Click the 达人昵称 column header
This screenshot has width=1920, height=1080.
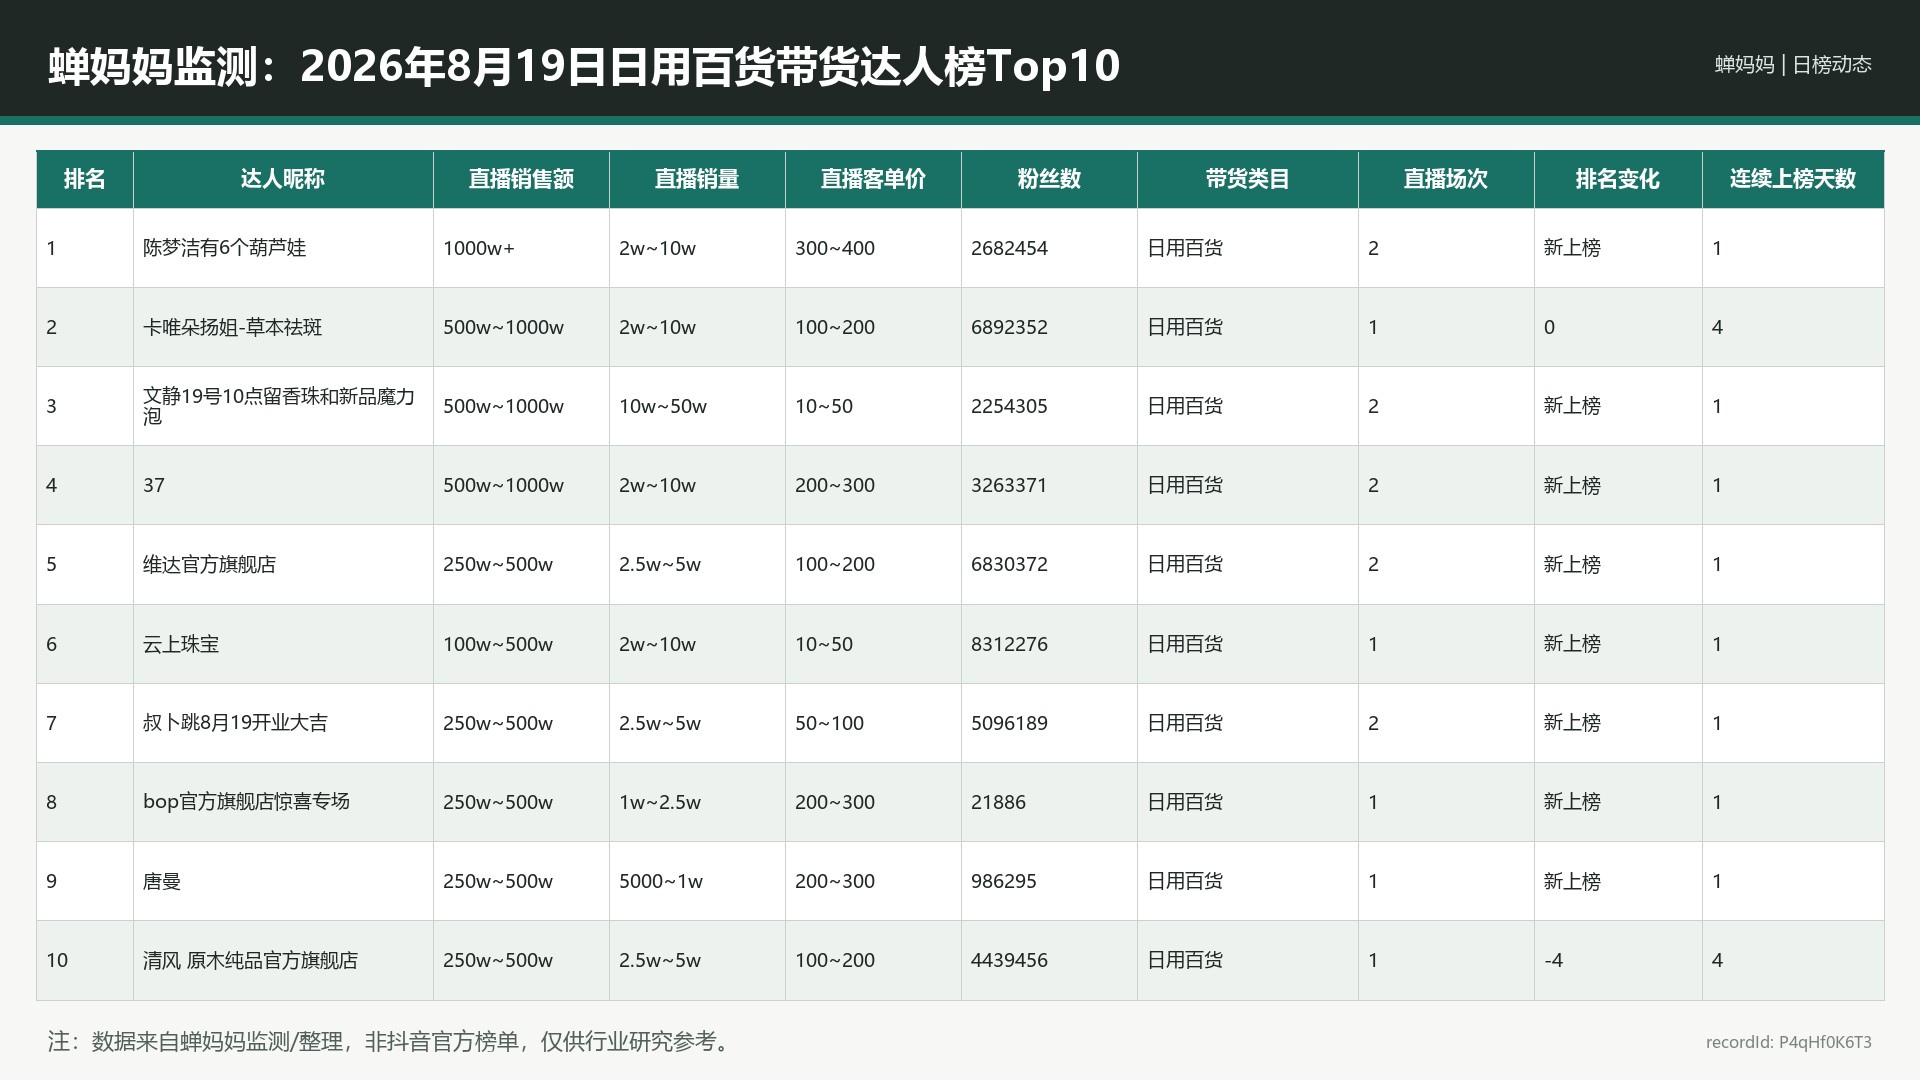click(x=283, y=179)
